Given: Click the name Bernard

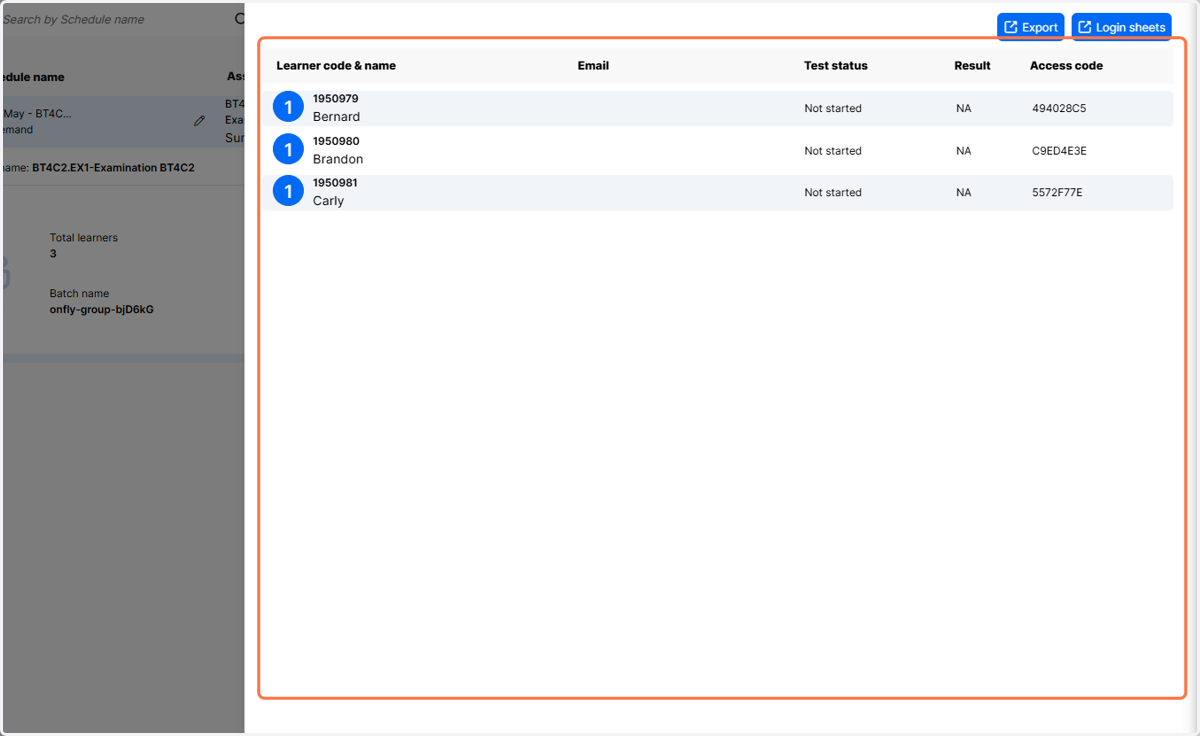Looking at the screenshot, I should (336, 117).
